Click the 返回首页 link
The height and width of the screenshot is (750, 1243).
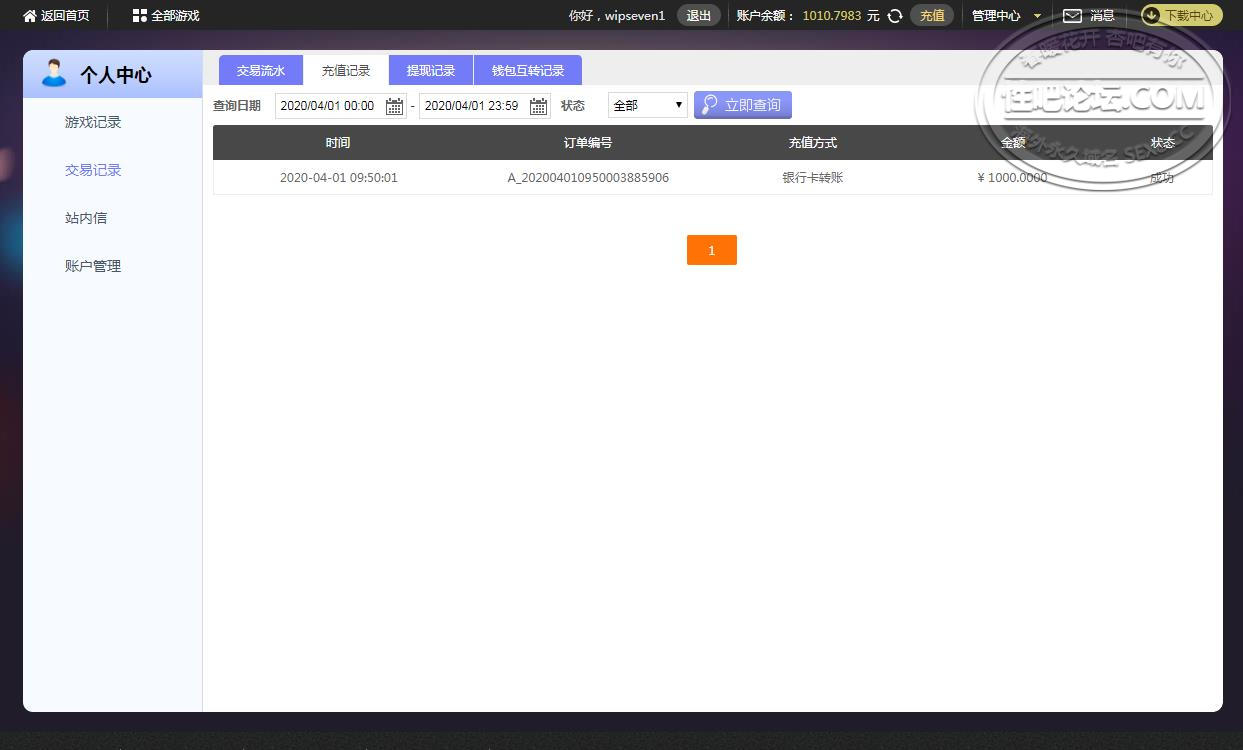tap(65, 16)
